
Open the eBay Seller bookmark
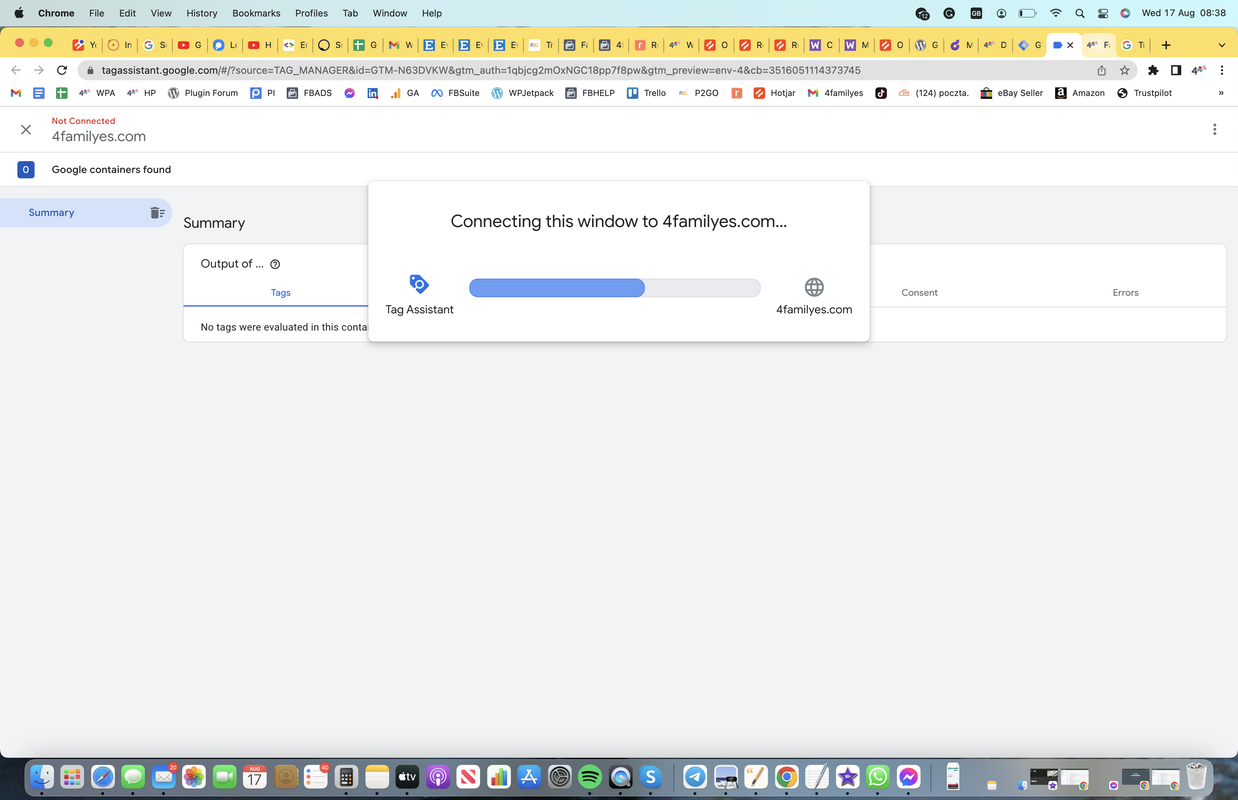[1011, 93]
